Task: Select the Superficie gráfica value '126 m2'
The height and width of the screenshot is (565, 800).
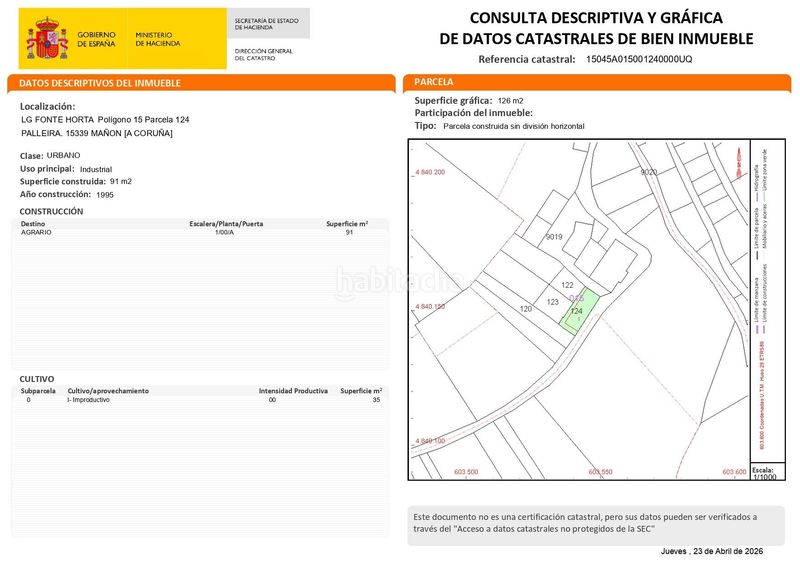Action: tap(510, 101)
